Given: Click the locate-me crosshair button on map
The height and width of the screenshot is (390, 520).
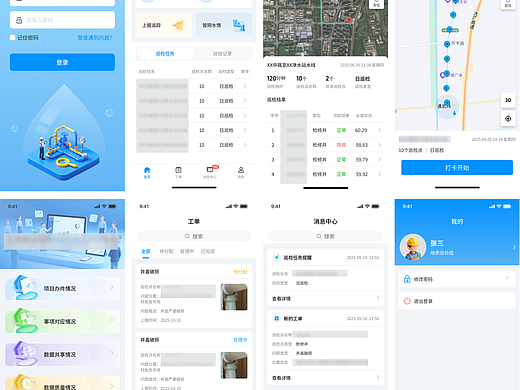Looking at the screenshot, I should [x=508, y=119].
